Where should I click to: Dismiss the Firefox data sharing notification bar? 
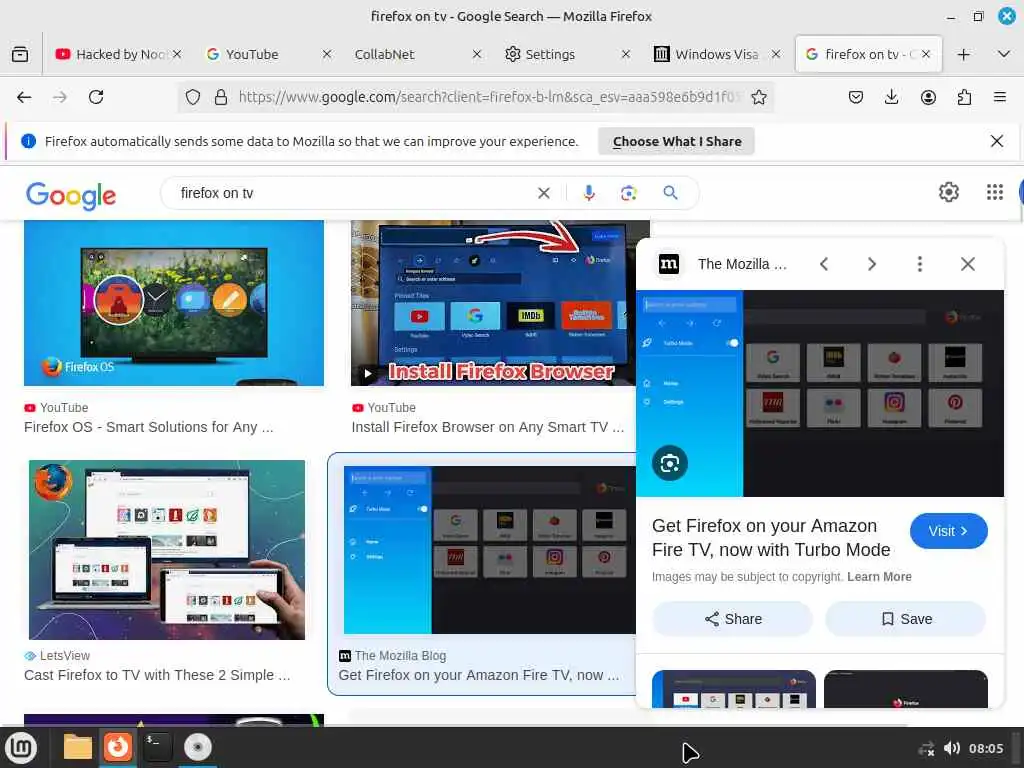(x=997, y=141)
